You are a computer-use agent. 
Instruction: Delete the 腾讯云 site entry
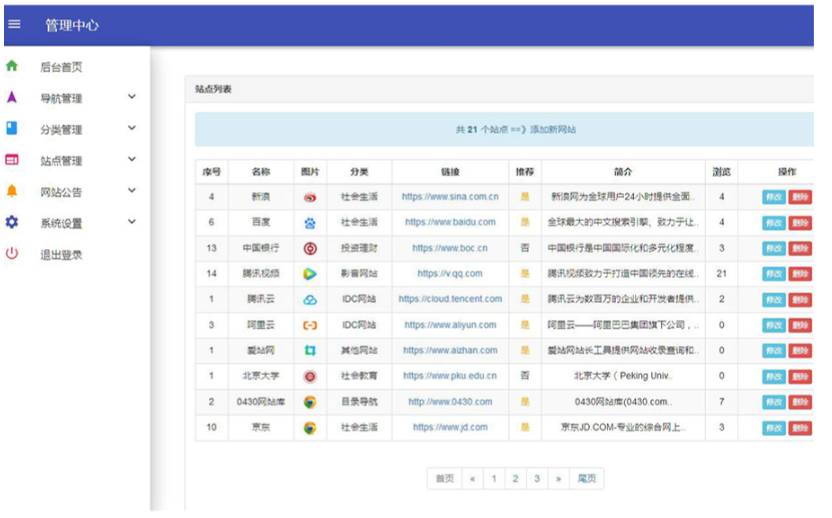coord(800,300)
